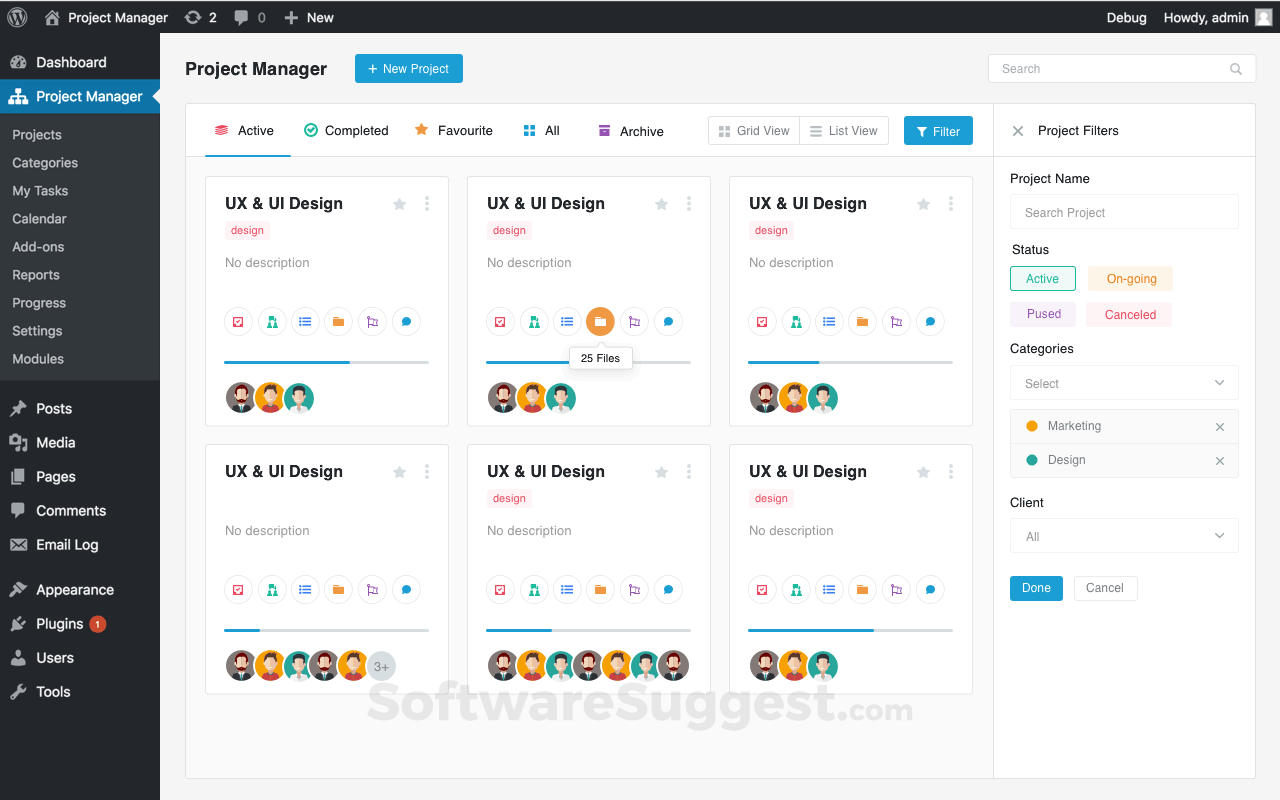Open the Tasks icon on the first project card

pos(238,321)
